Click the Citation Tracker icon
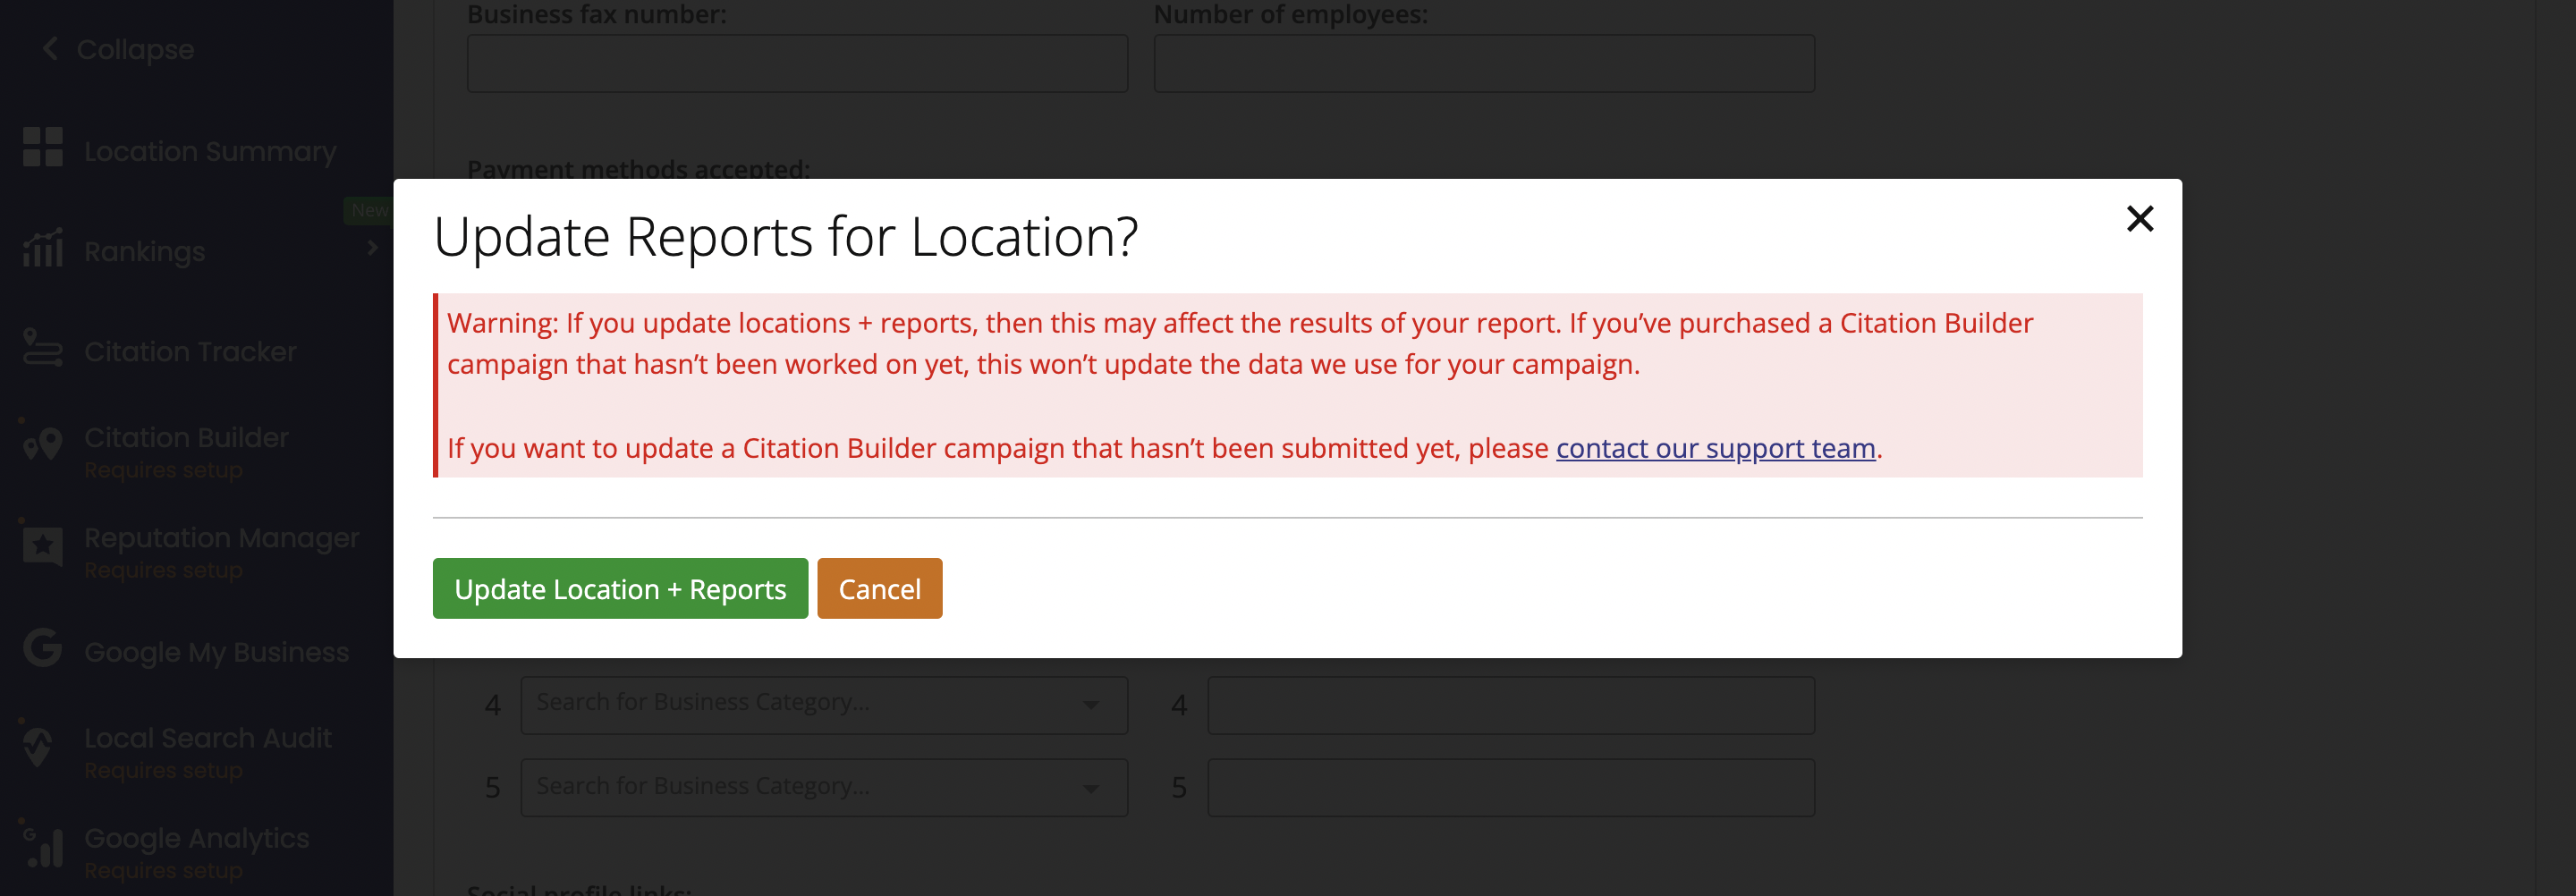 (x=43, y=348)
